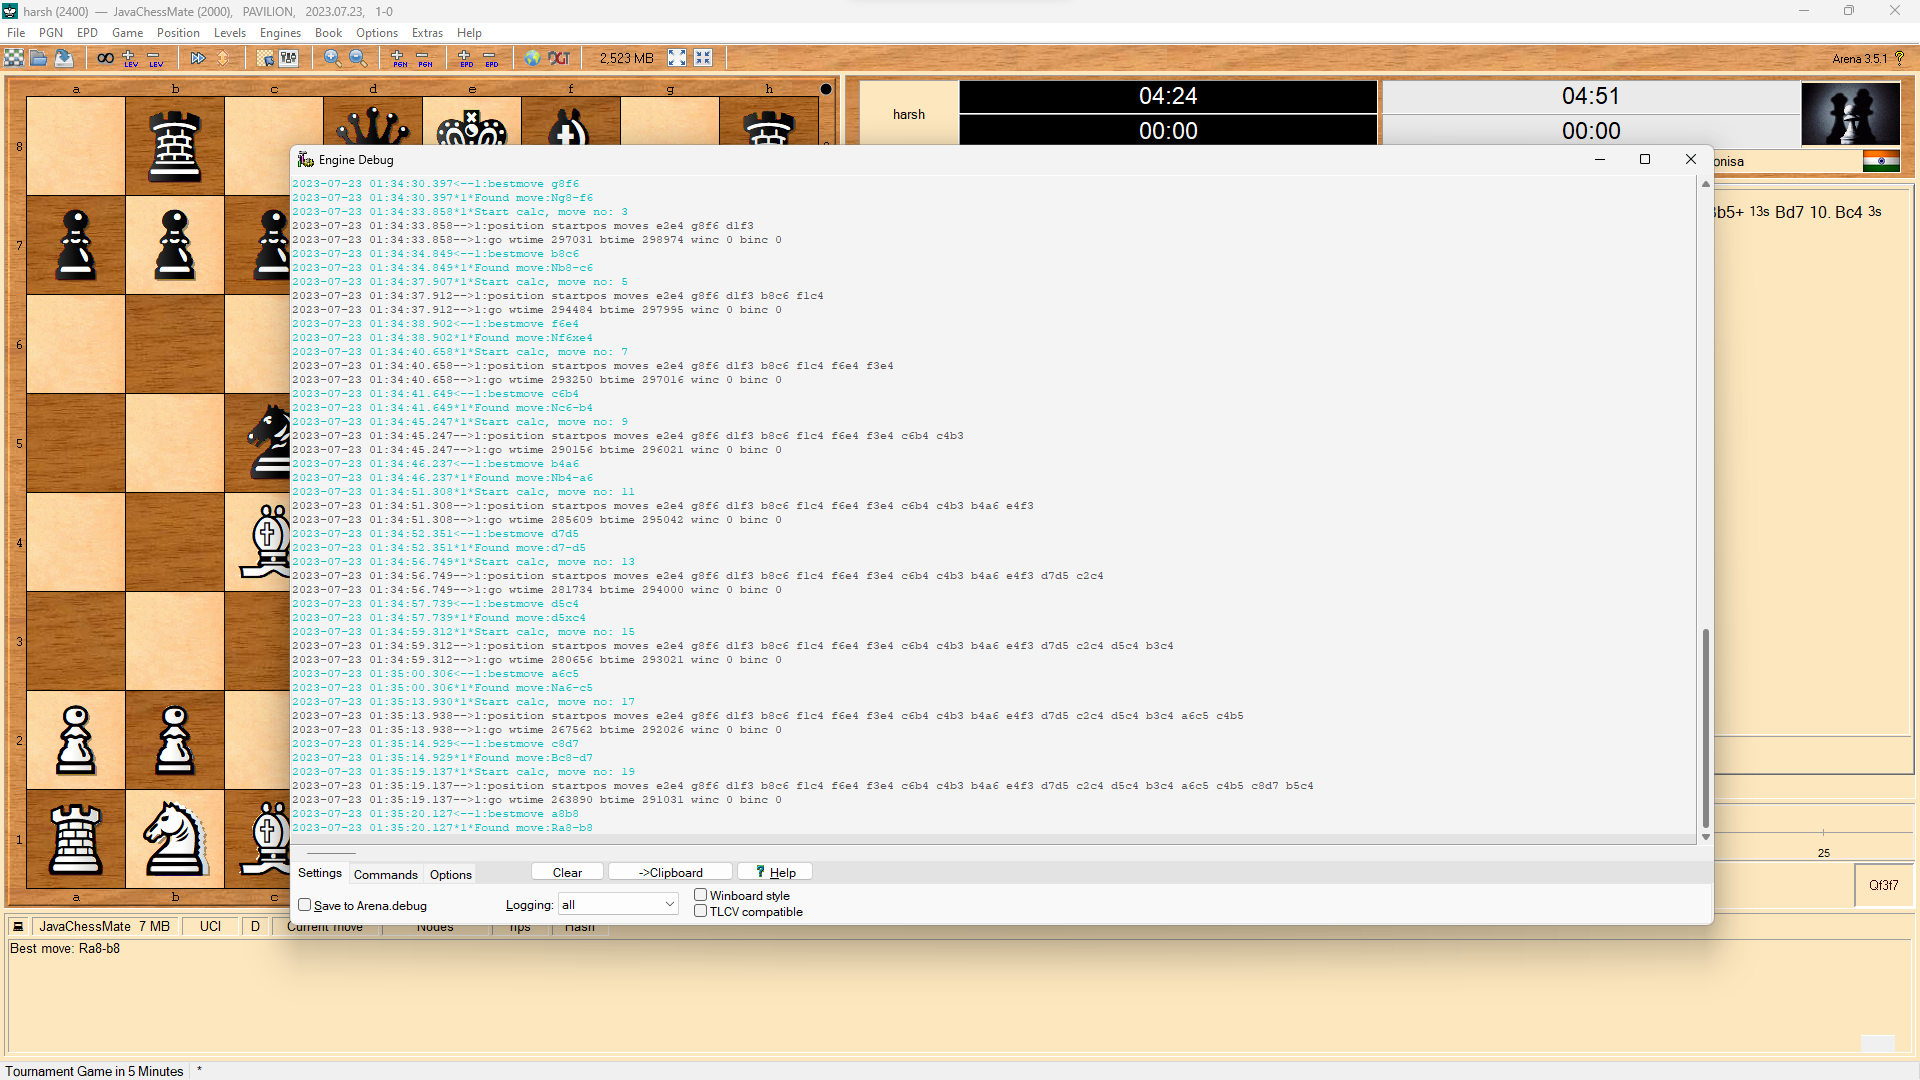Click the fullscreen expand arrows icon
Screen dimensions: 1920x1080
coord(677,58)
